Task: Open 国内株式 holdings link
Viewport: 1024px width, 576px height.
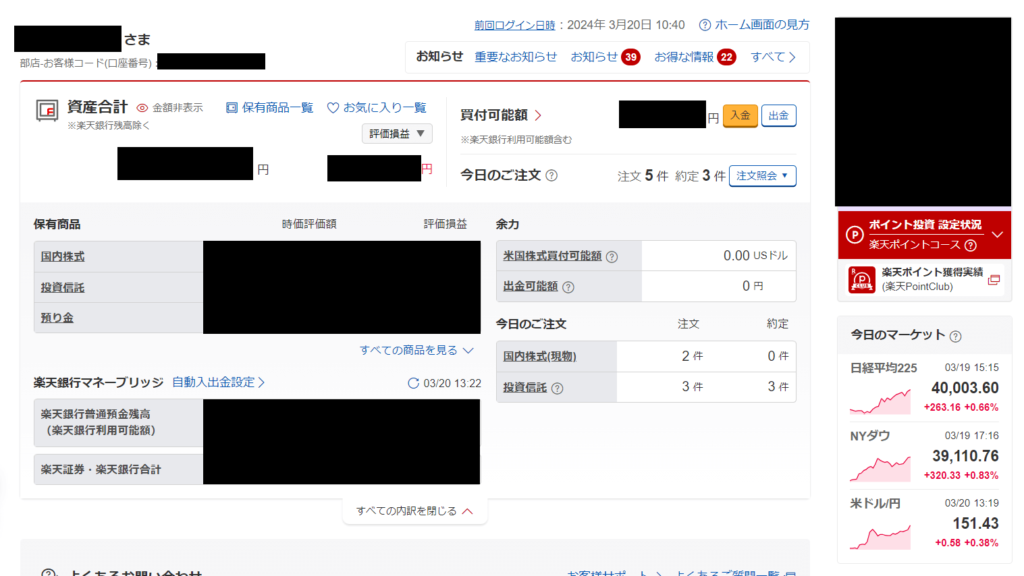Action: tap(63, 257)
